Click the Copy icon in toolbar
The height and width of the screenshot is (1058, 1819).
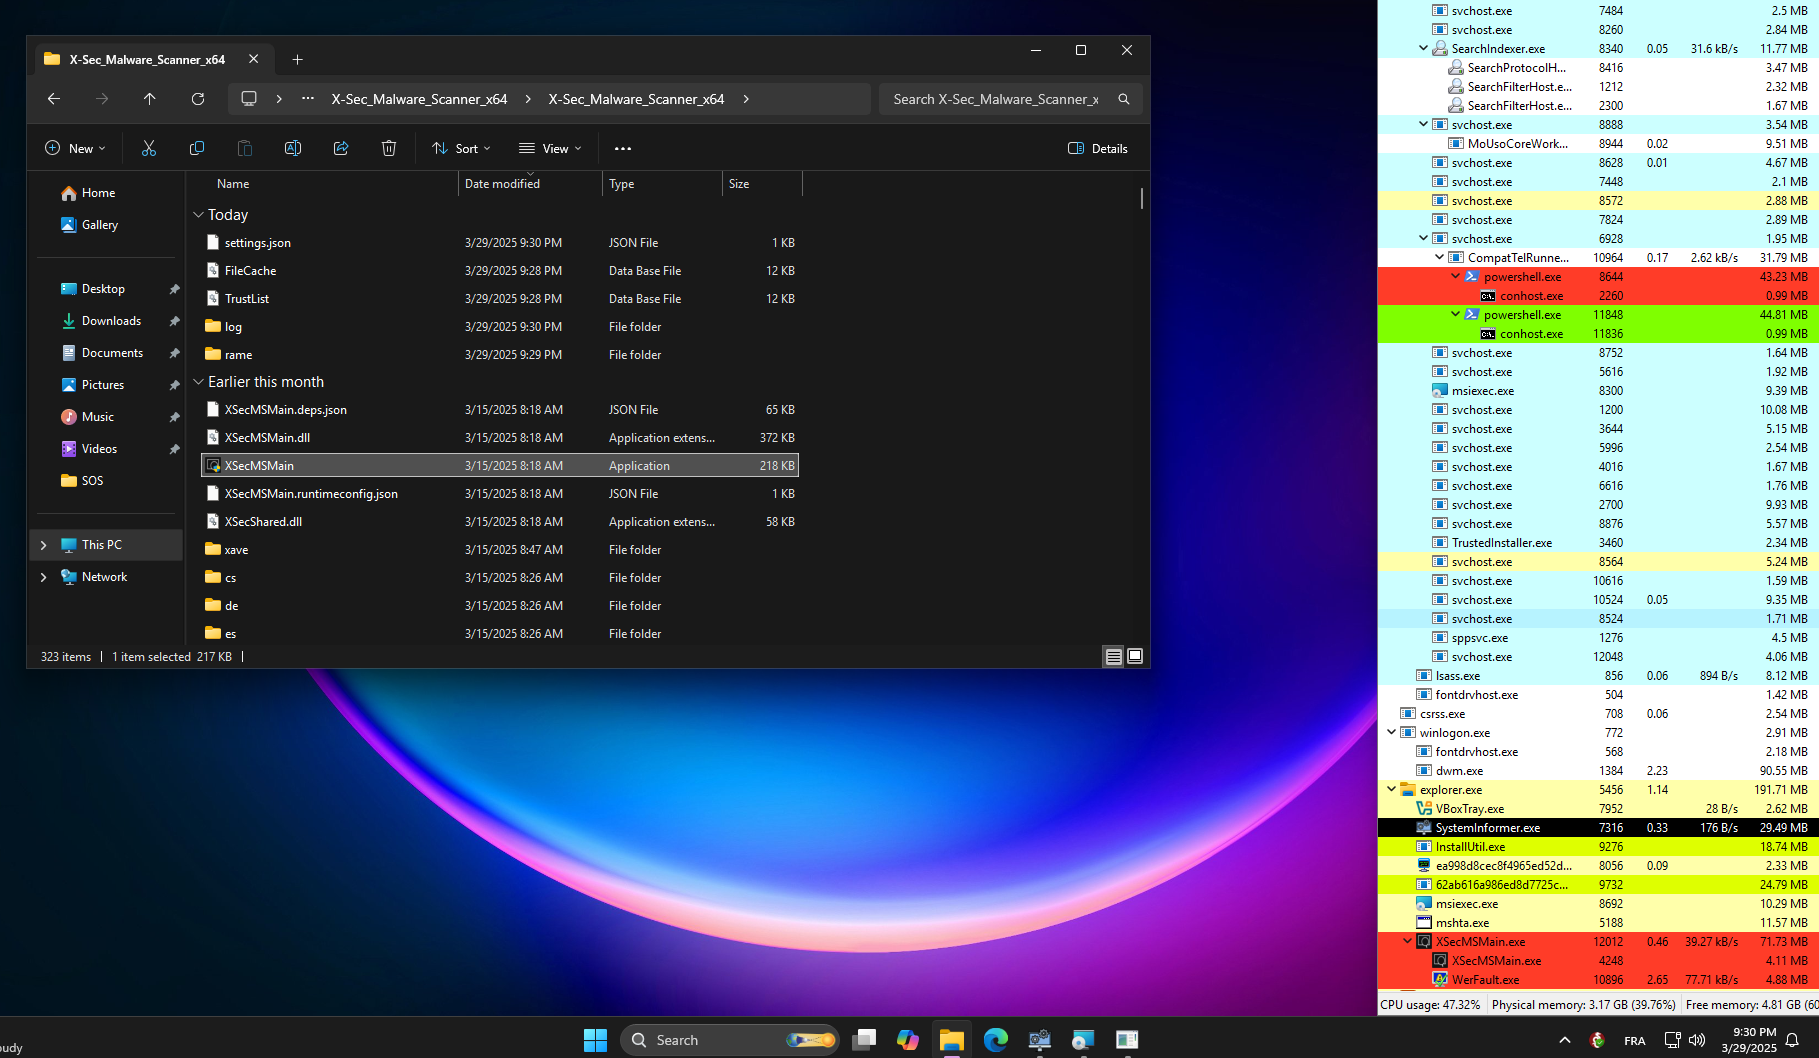coord(197,148)
